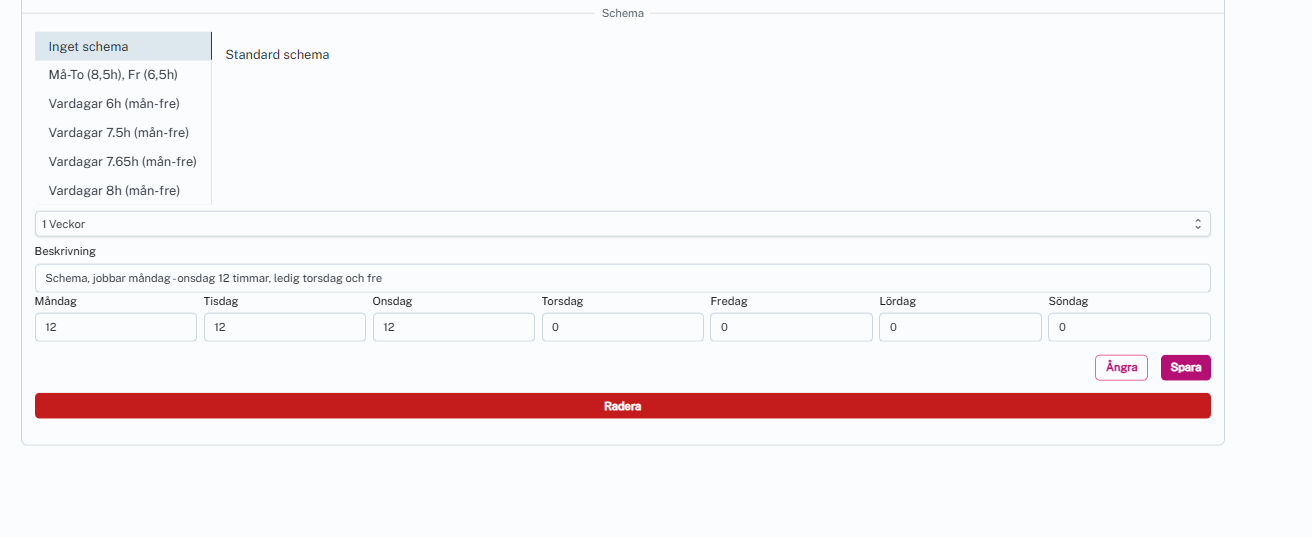
Task: Click the Torsdag hours input
Action: (x=622, y=327)
